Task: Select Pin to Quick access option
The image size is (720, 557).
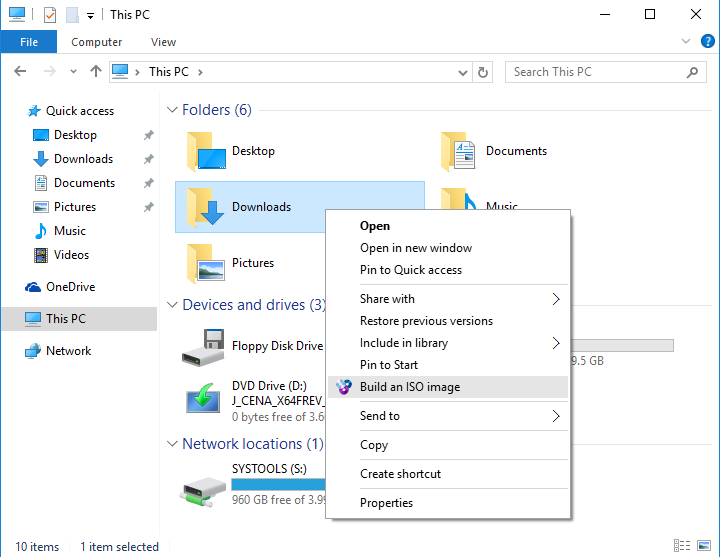Action: (x=410, y=270)
